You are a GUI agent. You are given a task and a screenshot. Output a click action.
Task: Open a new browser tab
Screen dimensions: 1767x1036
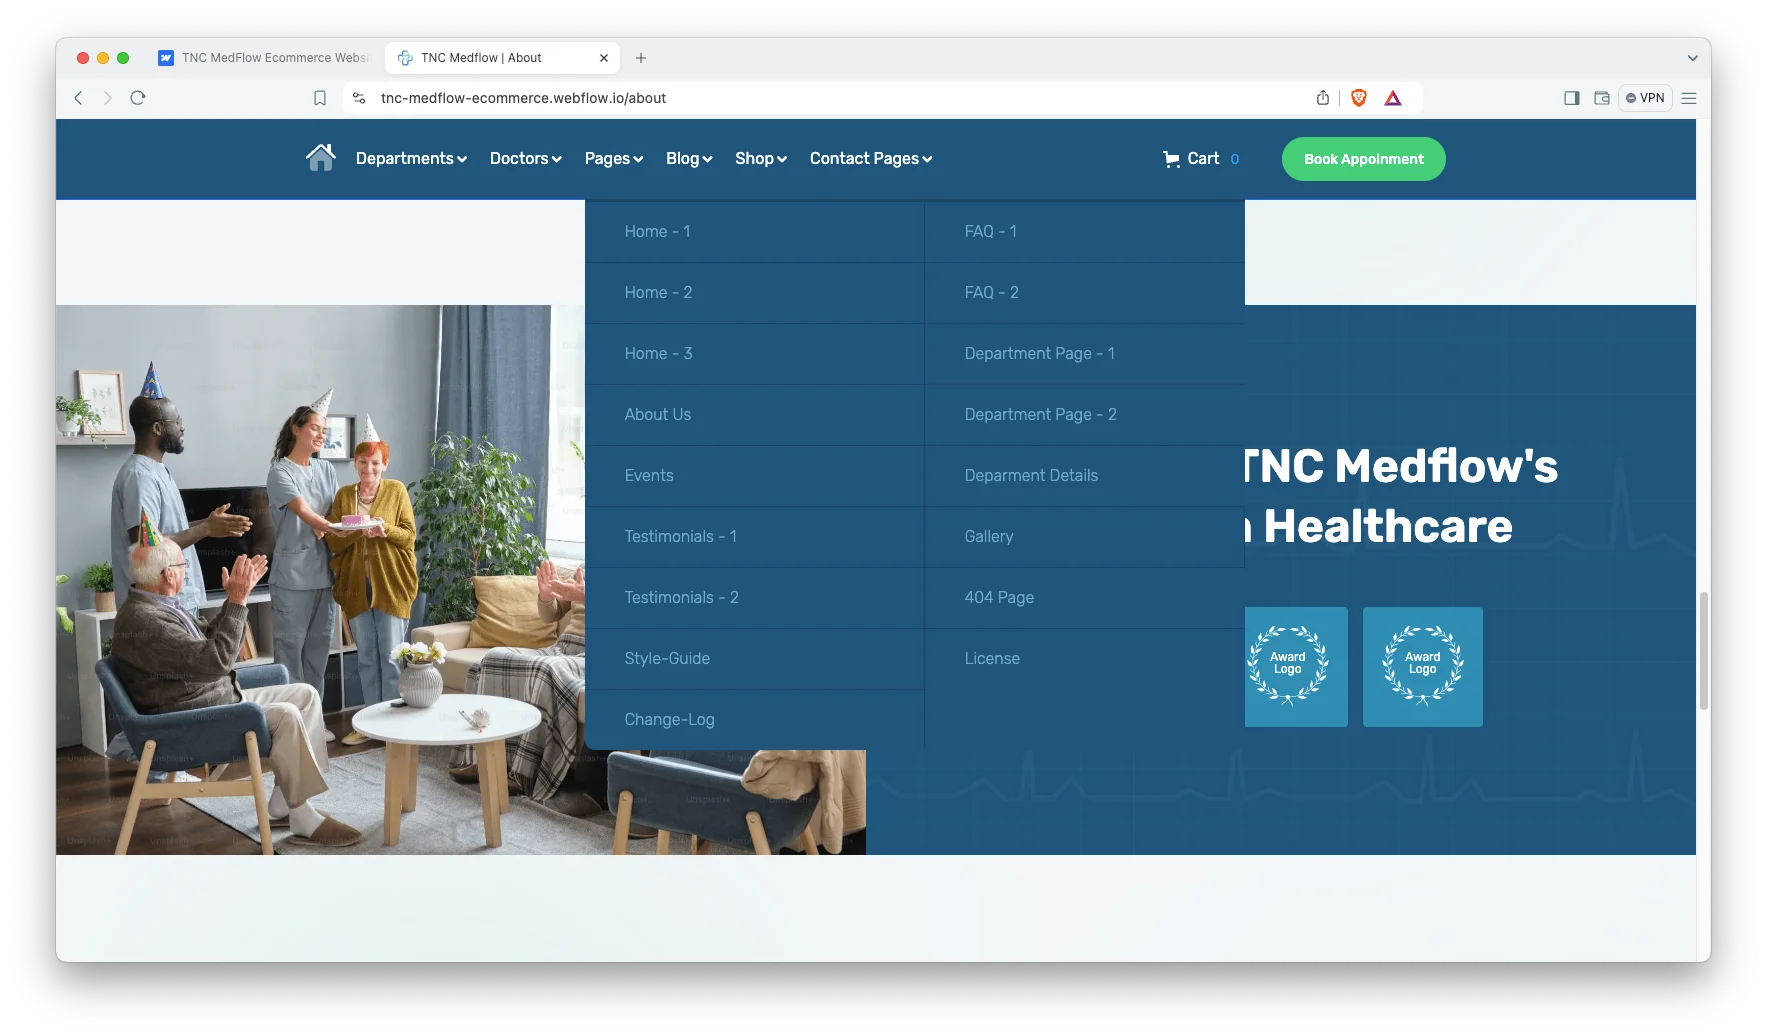click(x=641, y=58)
